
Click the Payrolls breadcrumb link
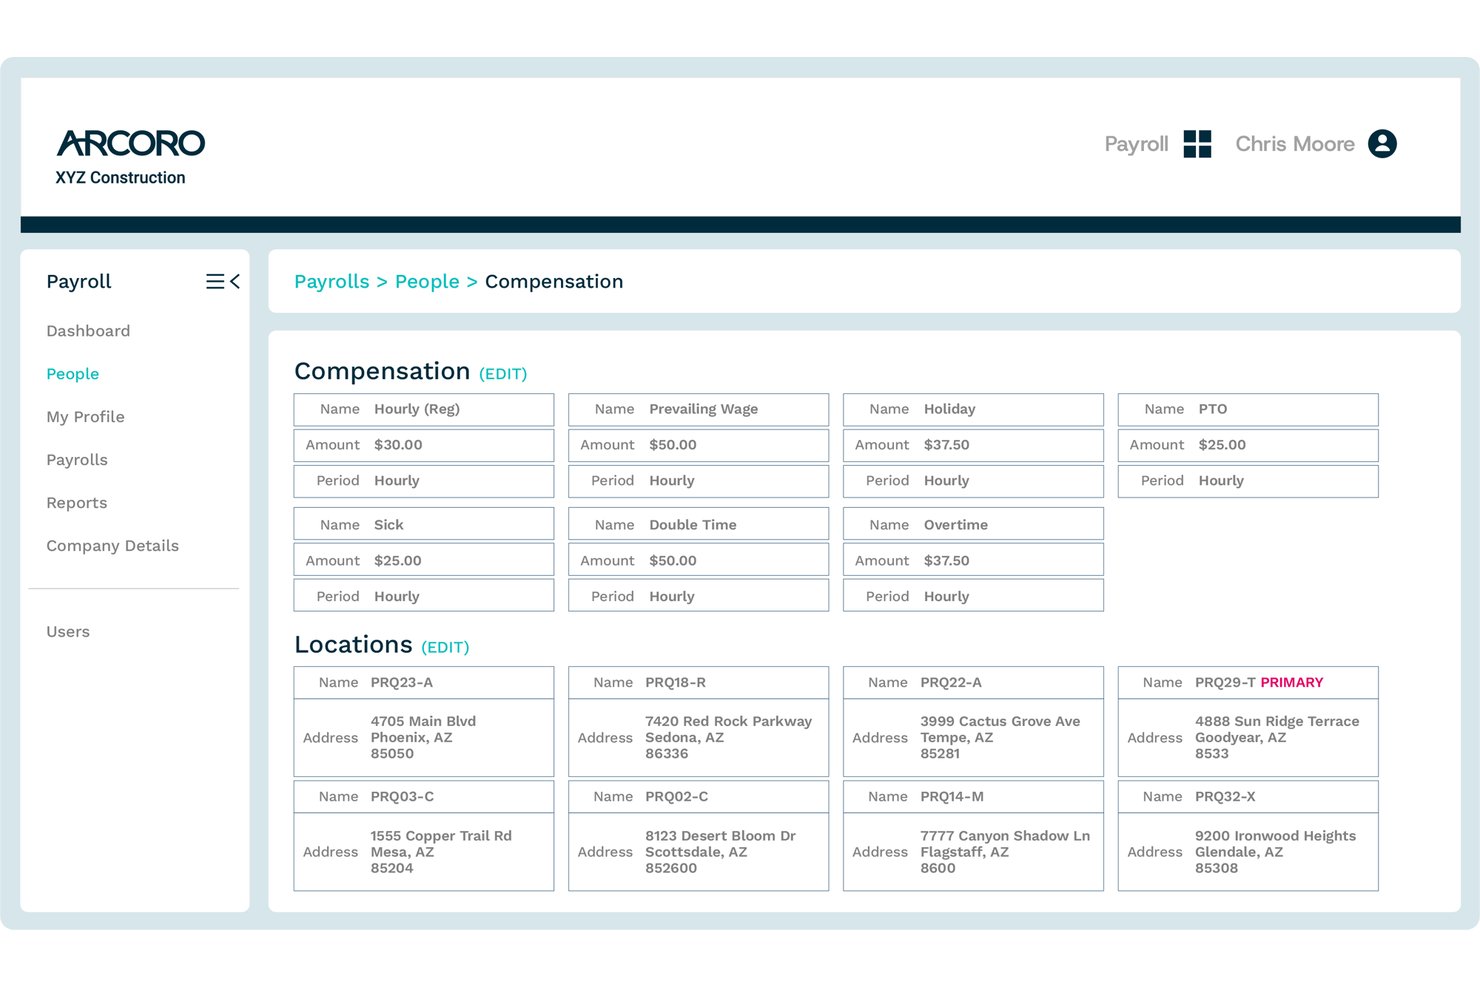click(x=332, y=282)
